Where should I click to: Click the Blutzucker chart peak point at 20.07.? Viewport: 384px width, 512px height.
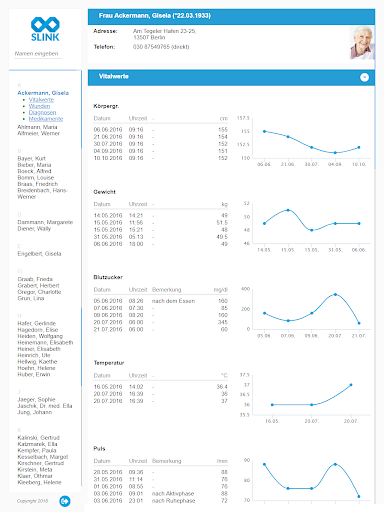[x=335, y=294]
